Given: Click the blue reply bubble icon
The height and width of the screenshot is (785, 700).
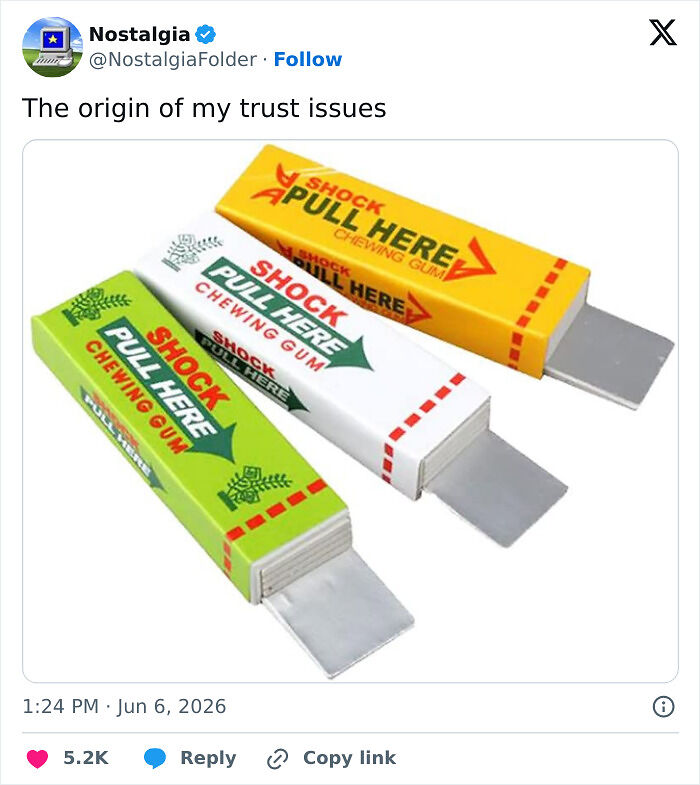Looking at the screenshot, I should (x=155, y=758).
